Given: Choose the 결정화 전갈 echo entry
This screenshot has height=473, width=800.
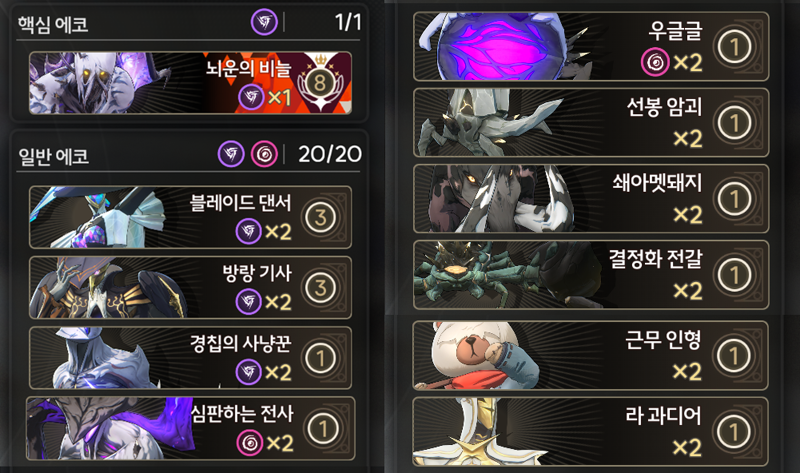Looking at the screenshot, I should 591,275.
